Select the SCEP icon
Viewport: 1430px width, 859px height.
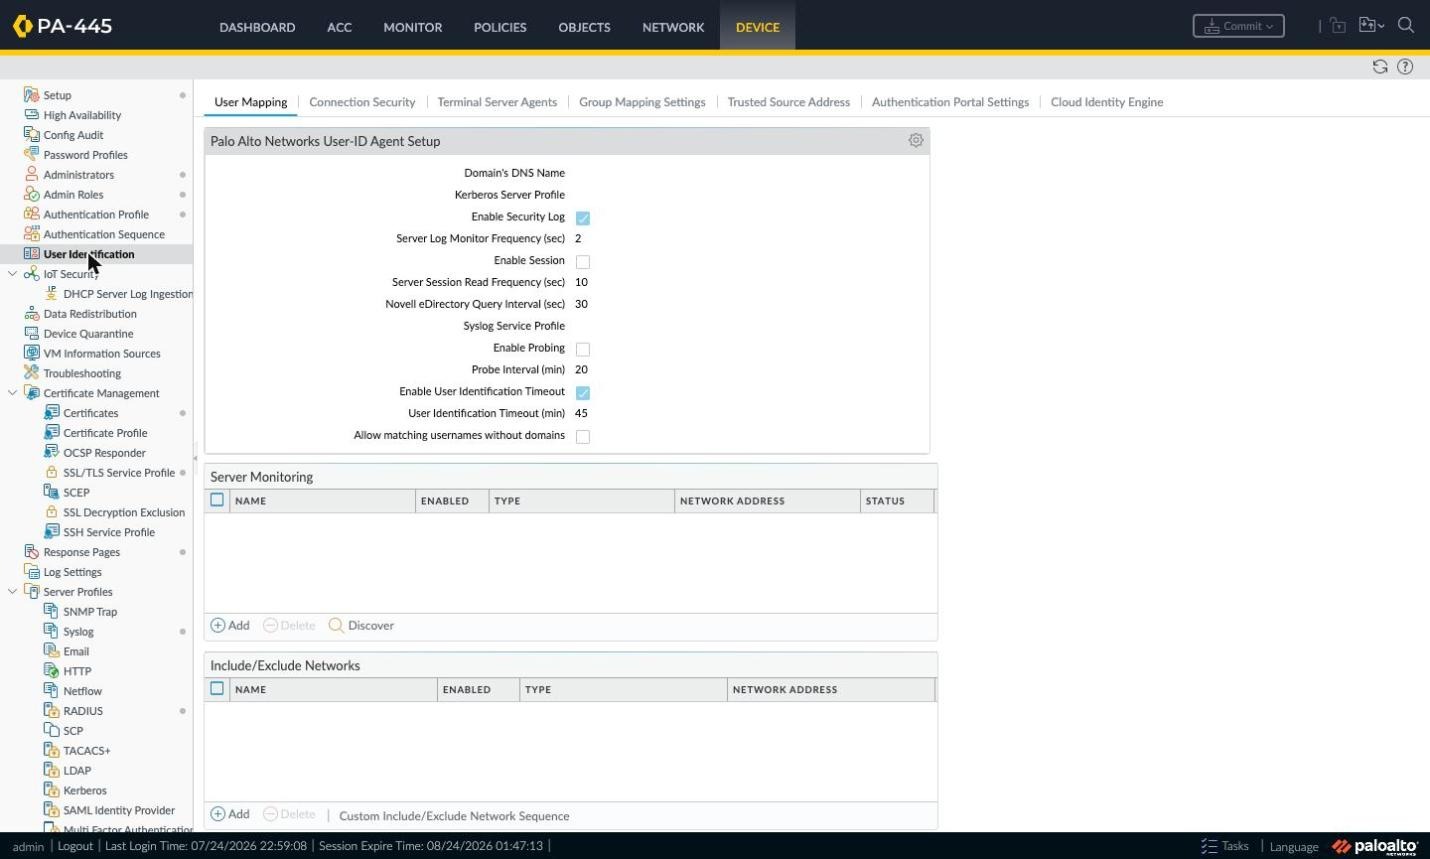point(51,492)
